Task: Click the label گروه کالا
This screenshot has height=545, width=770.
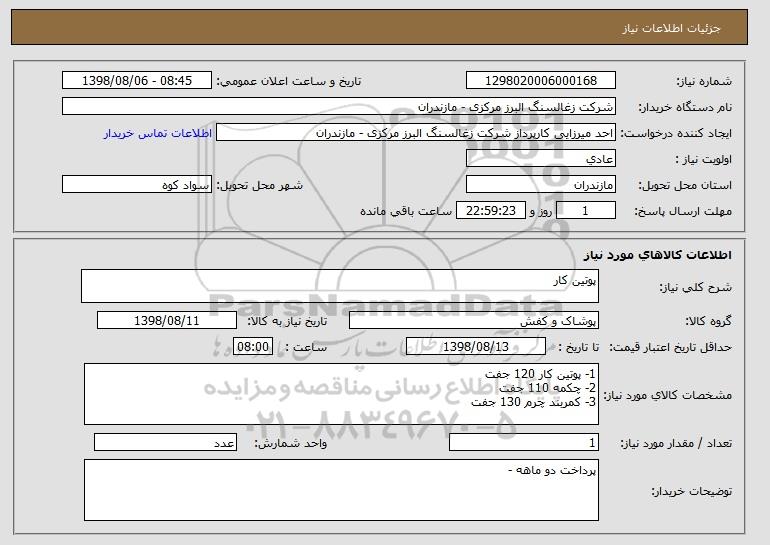Action: (x=708, y=321)
